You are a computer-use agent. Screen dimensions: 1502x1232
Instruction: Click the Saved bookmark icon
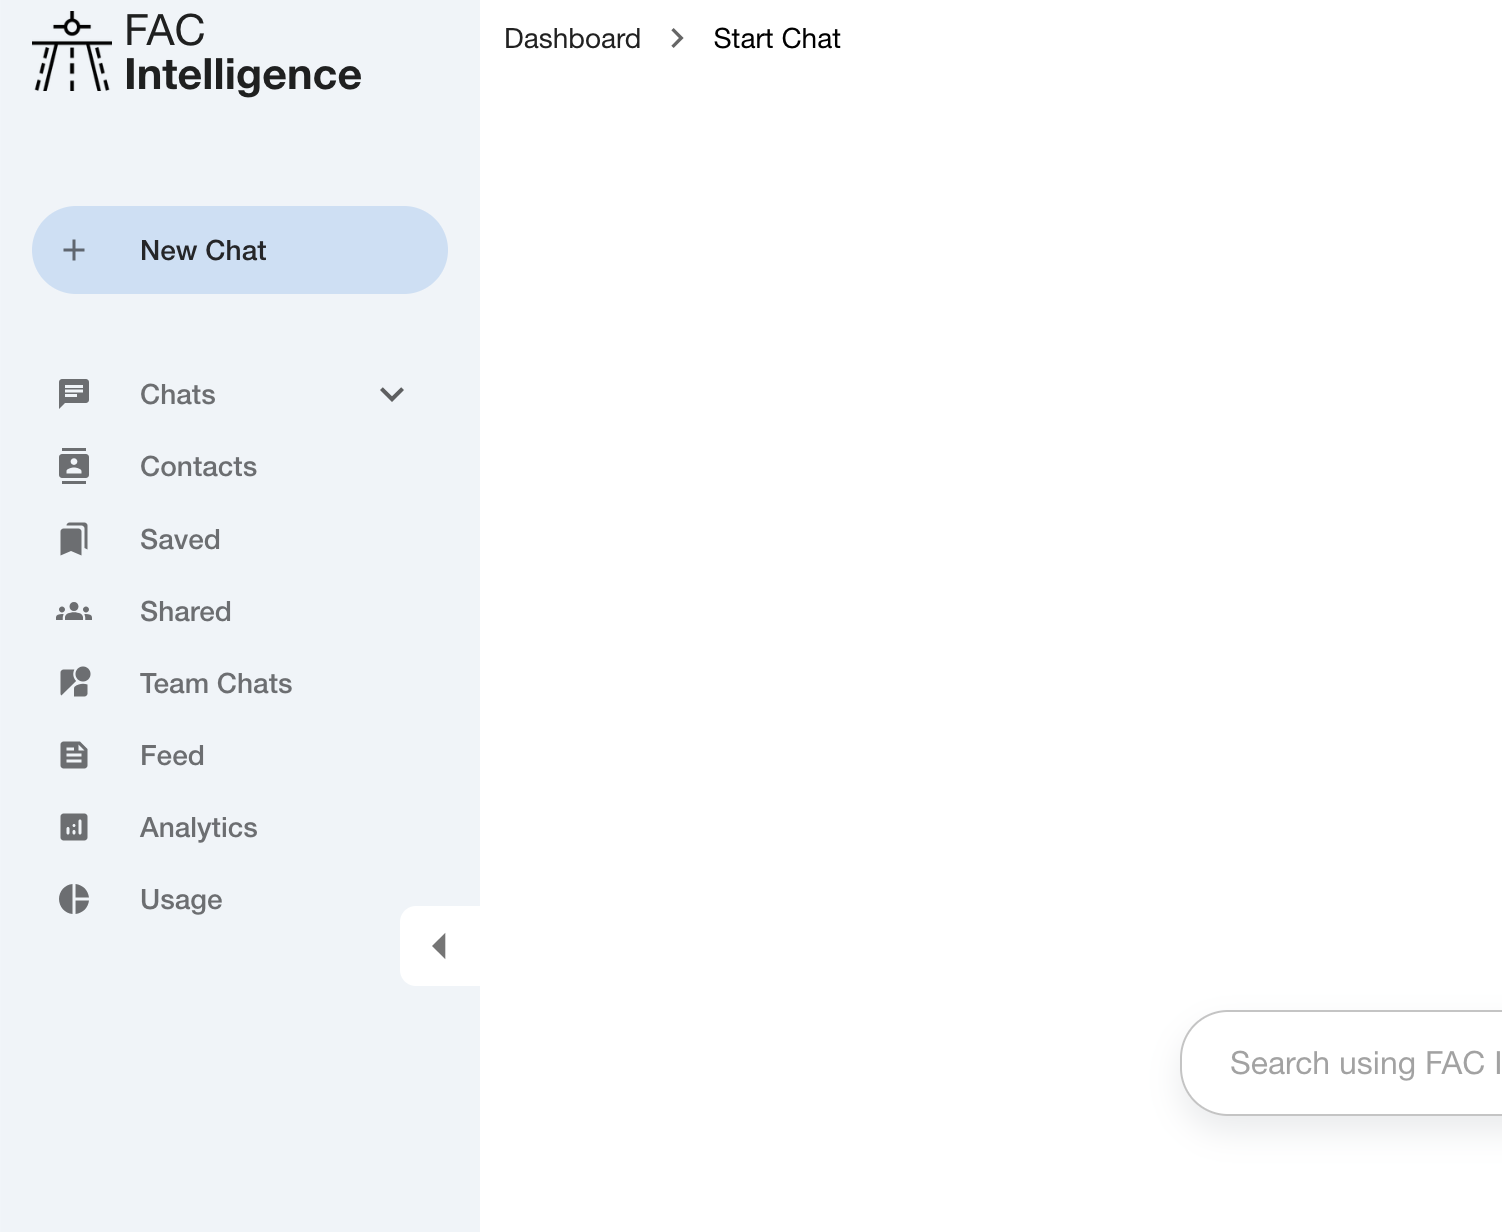click(74, 539)
